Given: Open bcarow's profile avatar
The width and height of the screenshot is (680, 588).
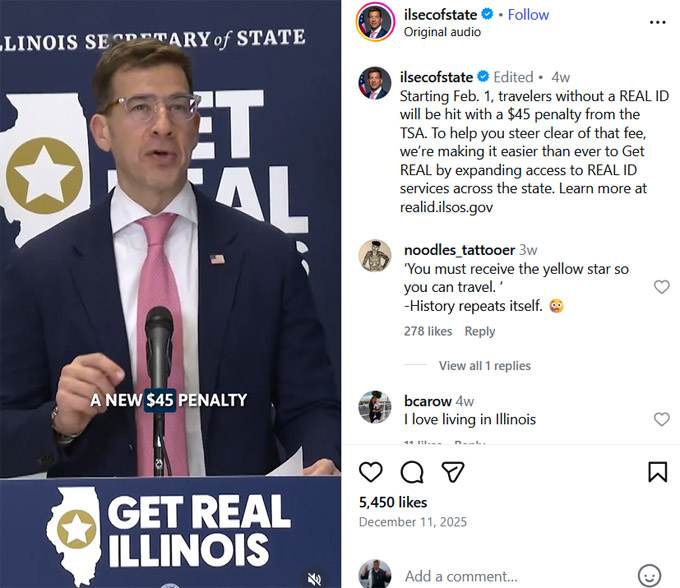Looking at the screenshot, I should click(x=375, y=407).
